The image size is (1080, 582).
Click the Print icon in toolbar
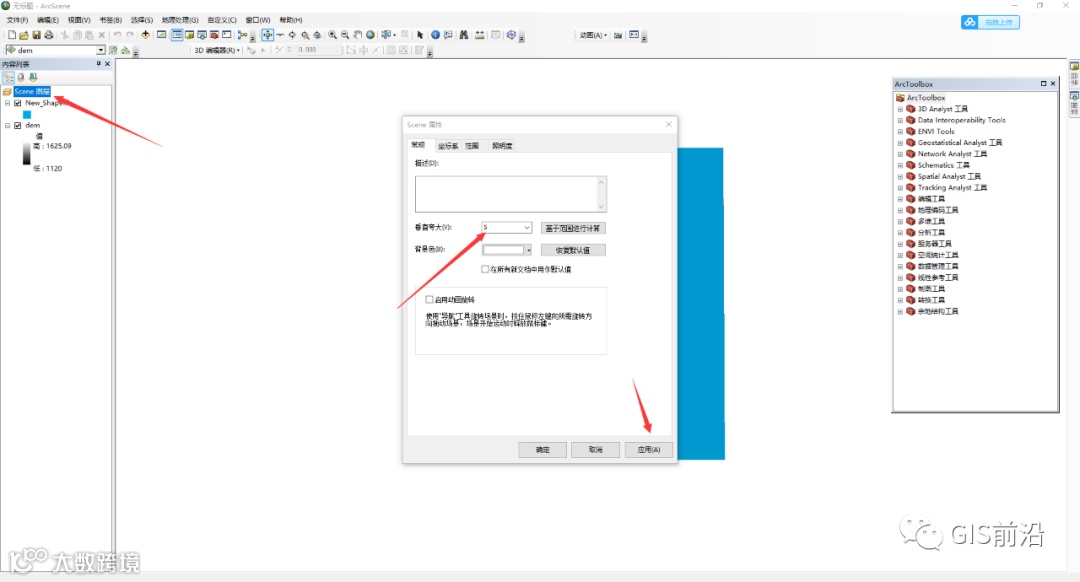coord(49,35)
